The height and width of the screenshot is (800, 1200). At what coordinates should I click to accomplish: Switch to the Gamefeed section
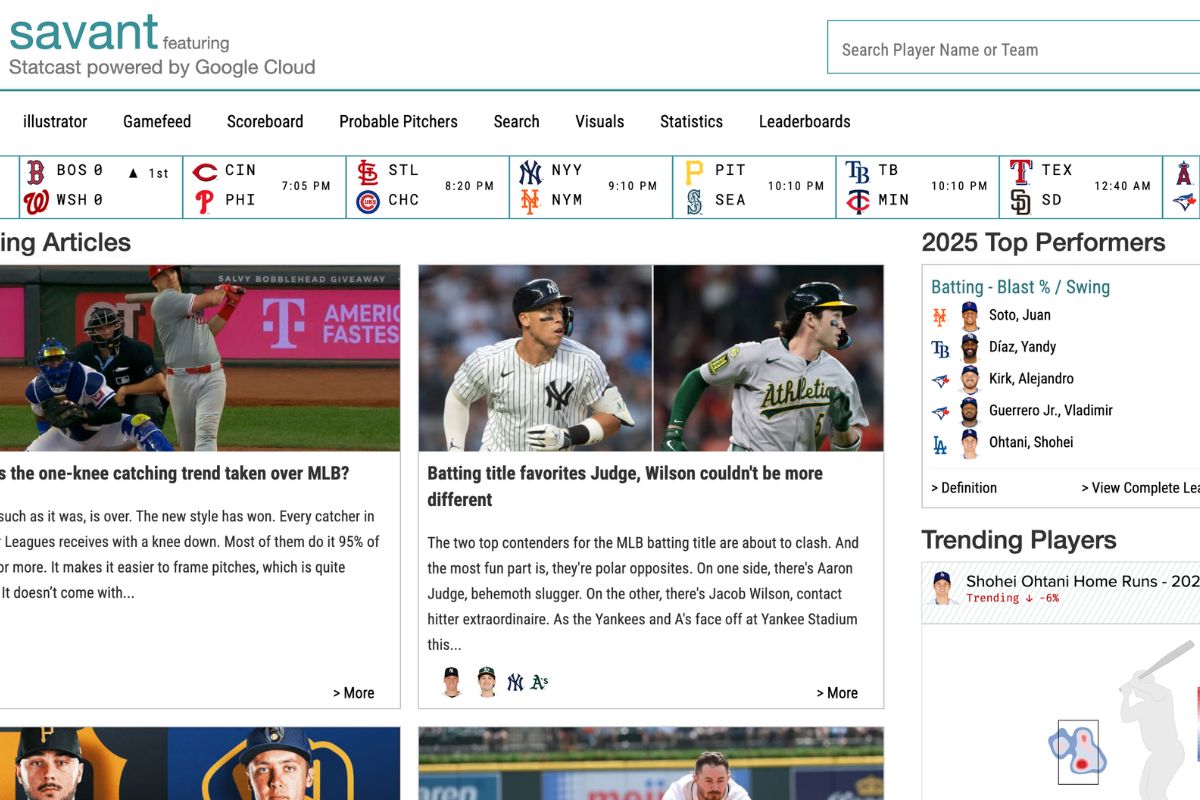click(x=157, y=121)
